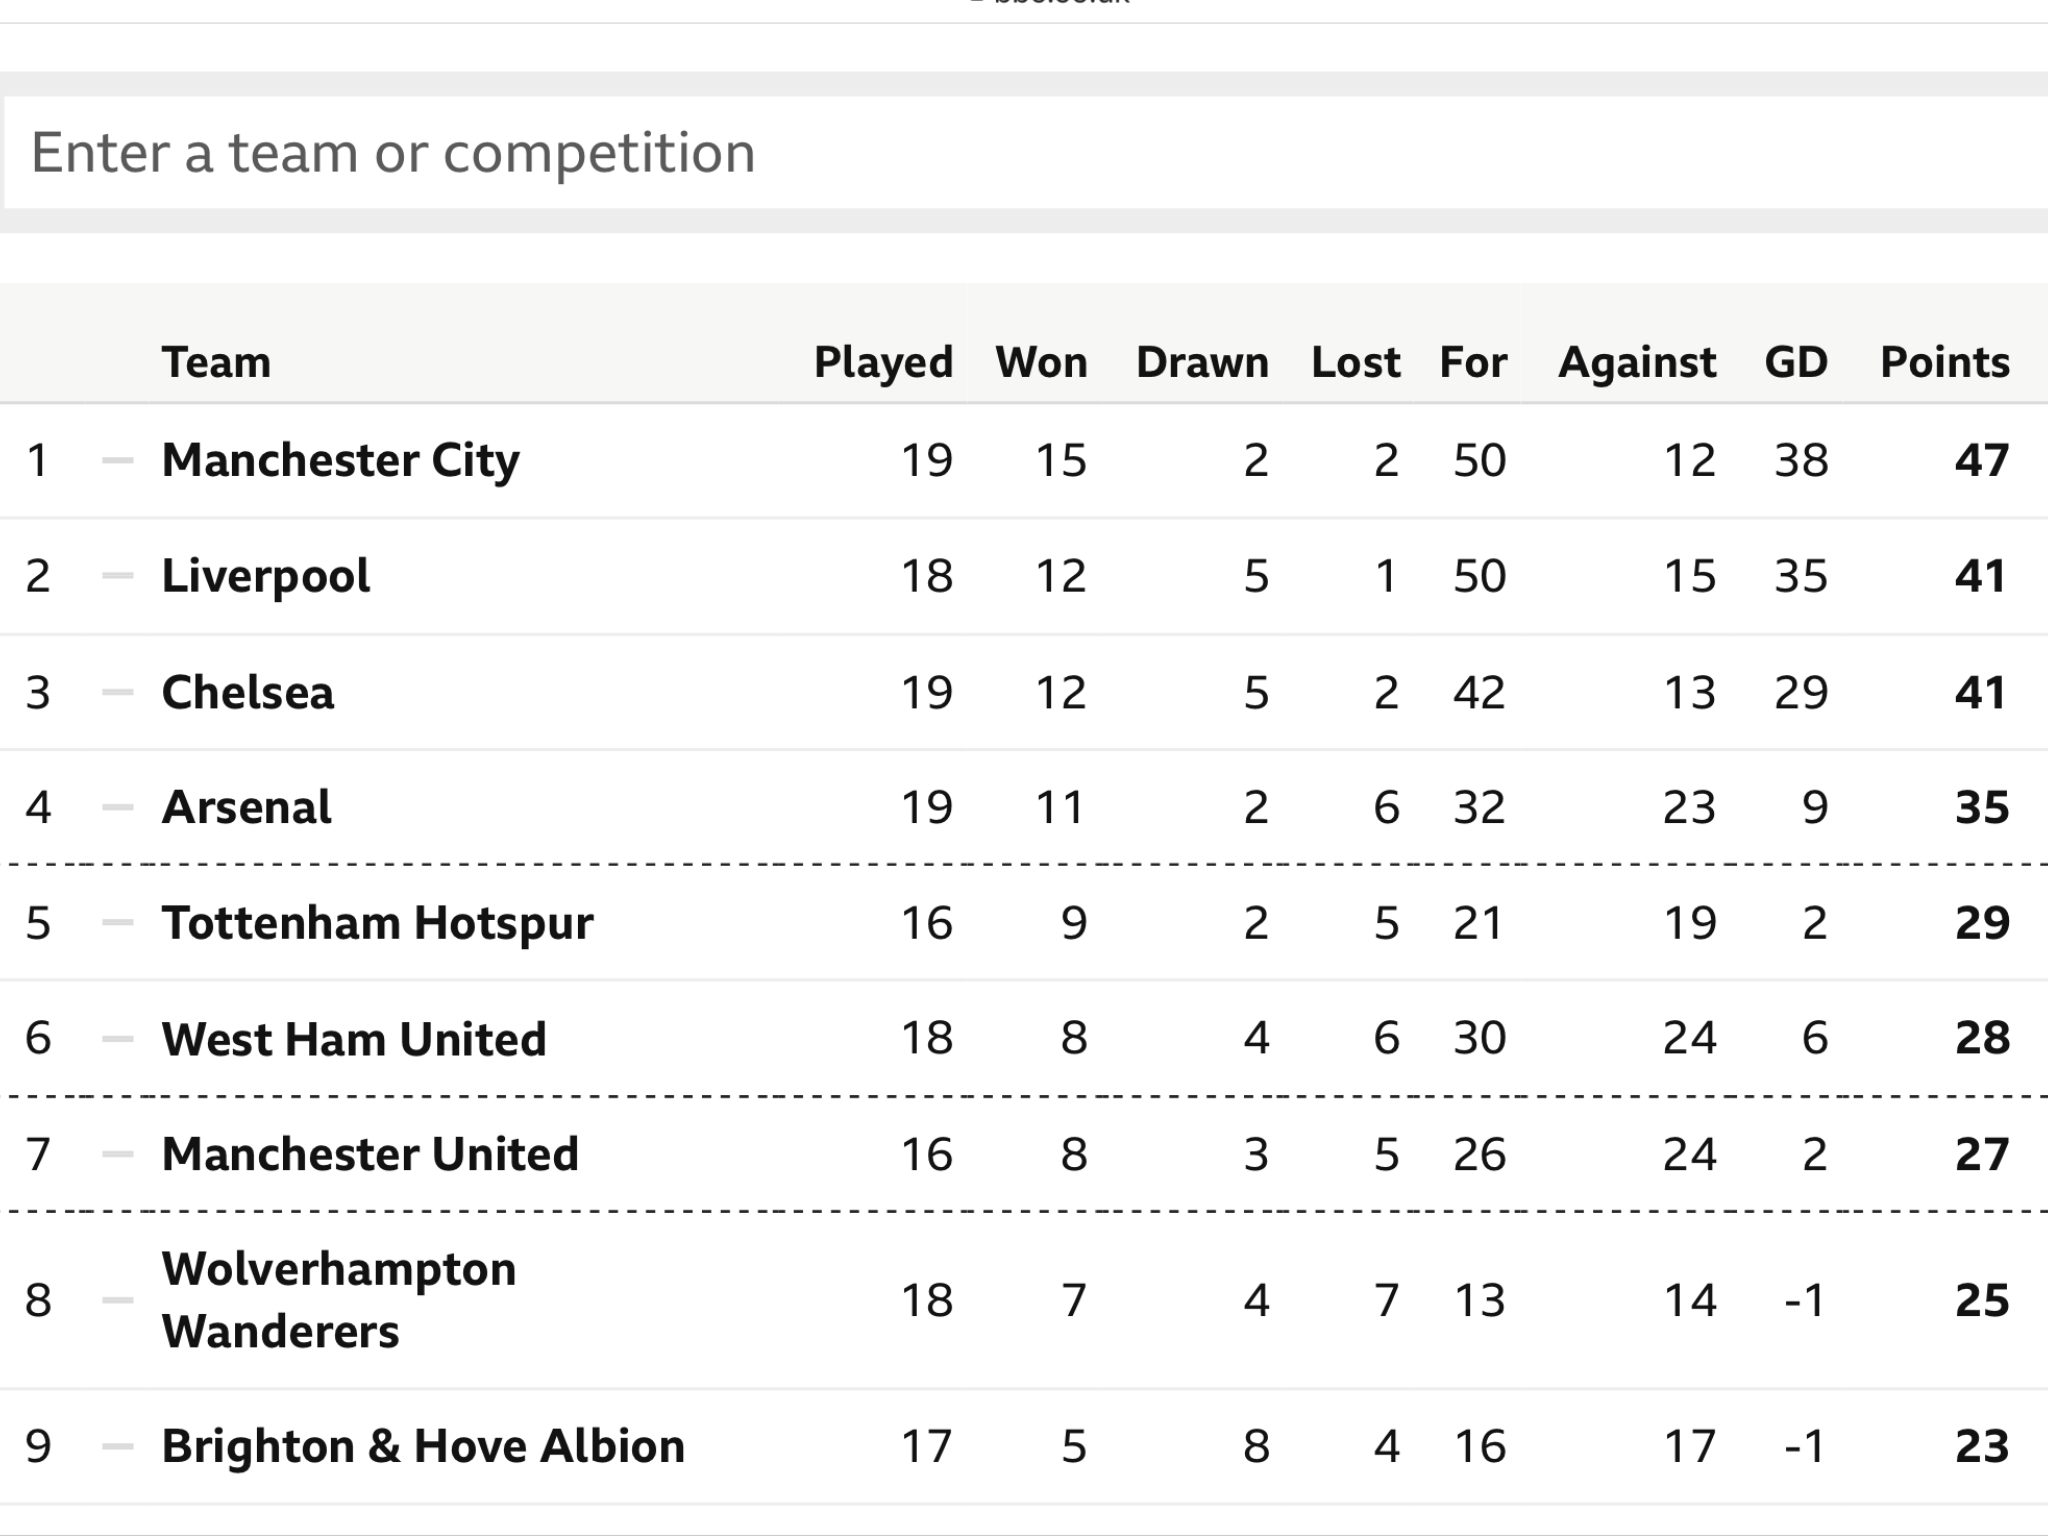Click Brighton's position change dash icon
This screenshot has width=2048, height=1536.
(118, 1446)
